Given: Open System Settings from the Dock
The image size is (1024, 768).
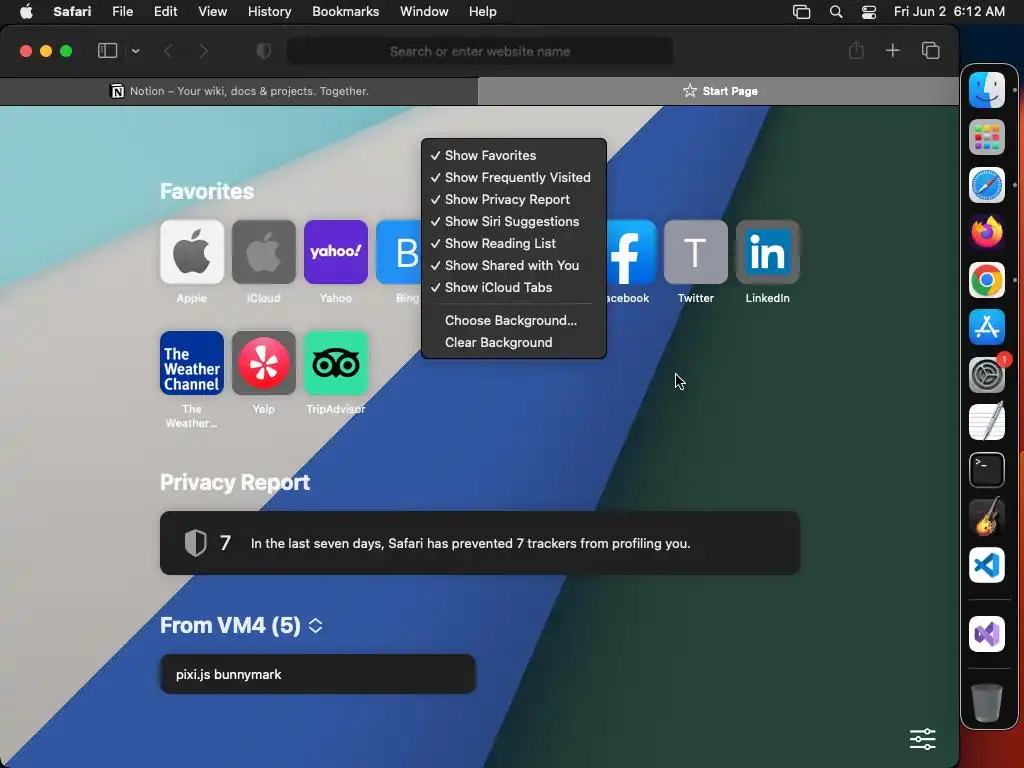Looking at the screenshot, I should click(x=987, y=375).
